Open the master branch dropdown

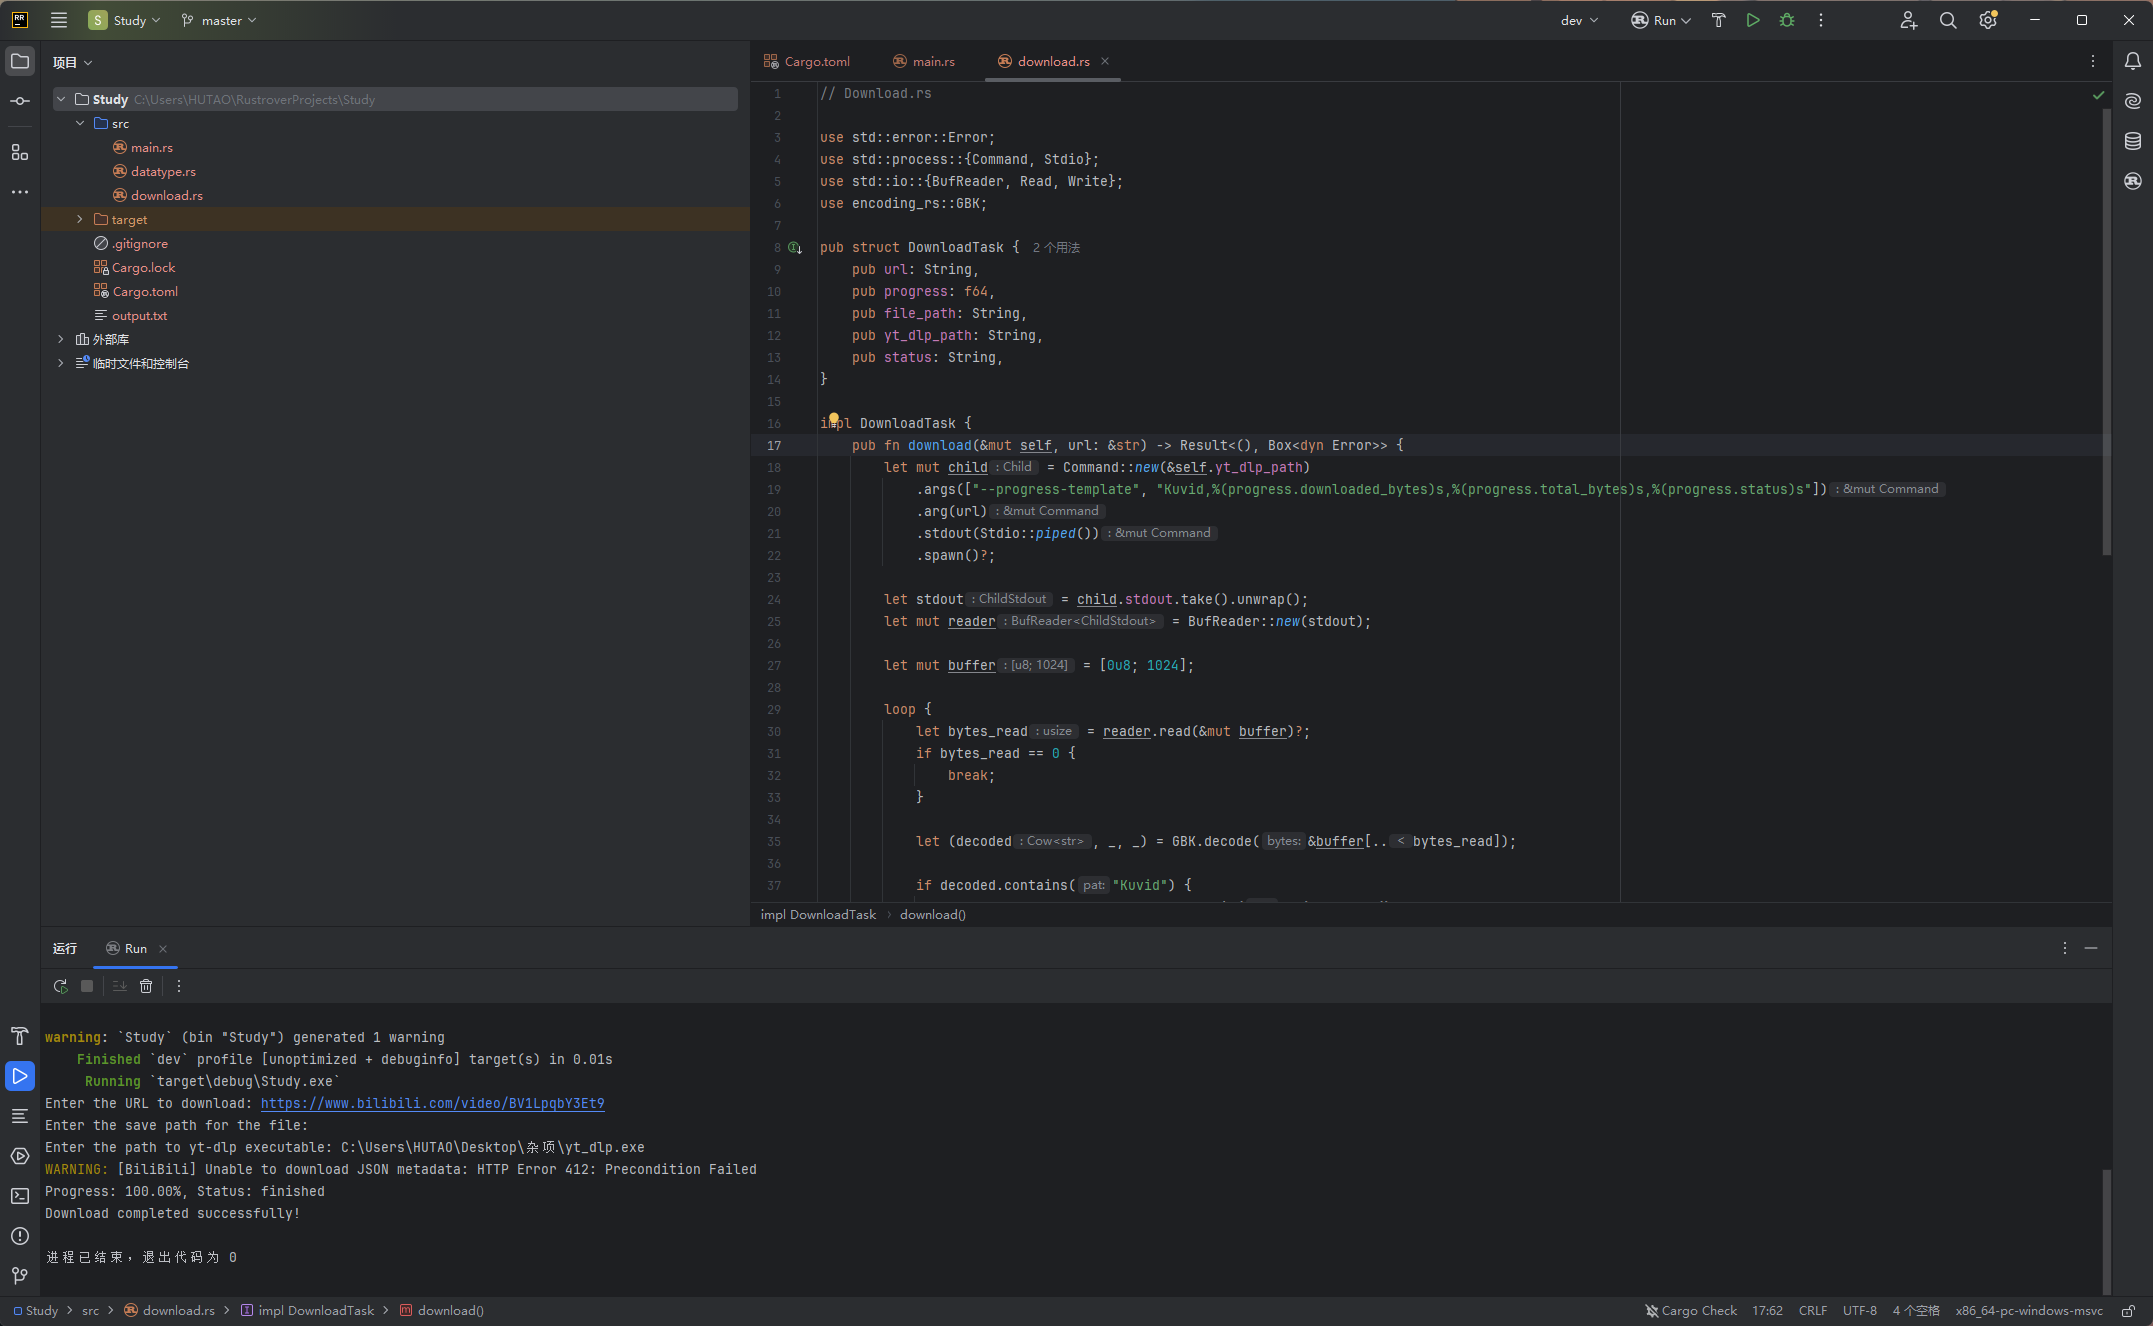pyautogui.click(x=219, y=20)
